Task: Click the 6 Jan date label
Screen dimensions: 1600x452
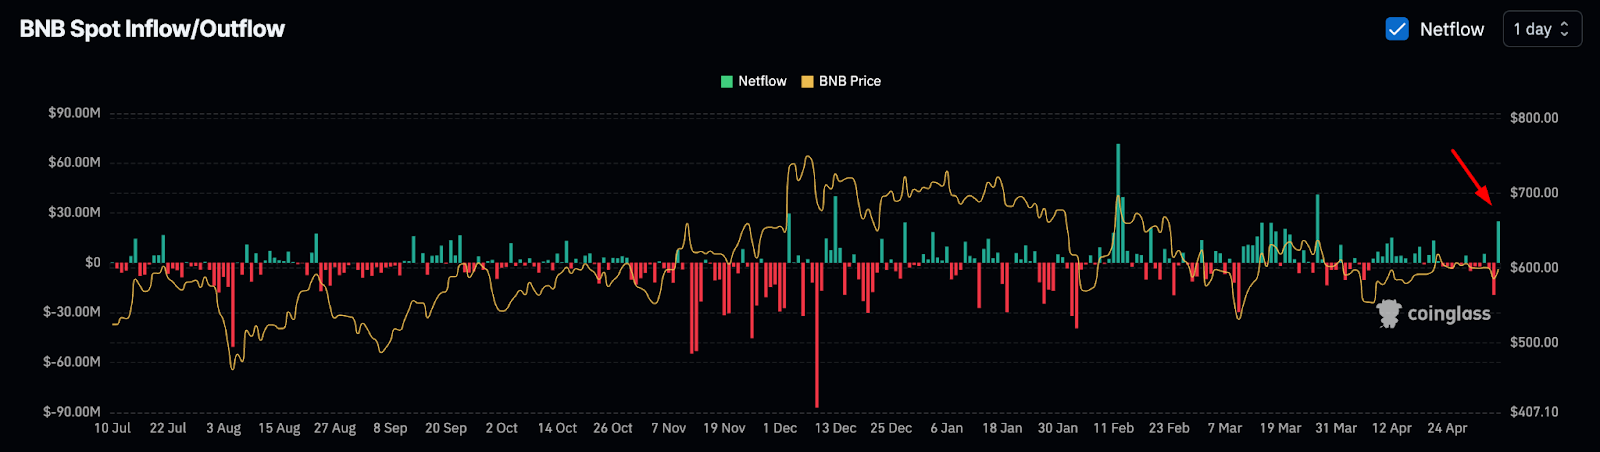Action: coord(947,428)
